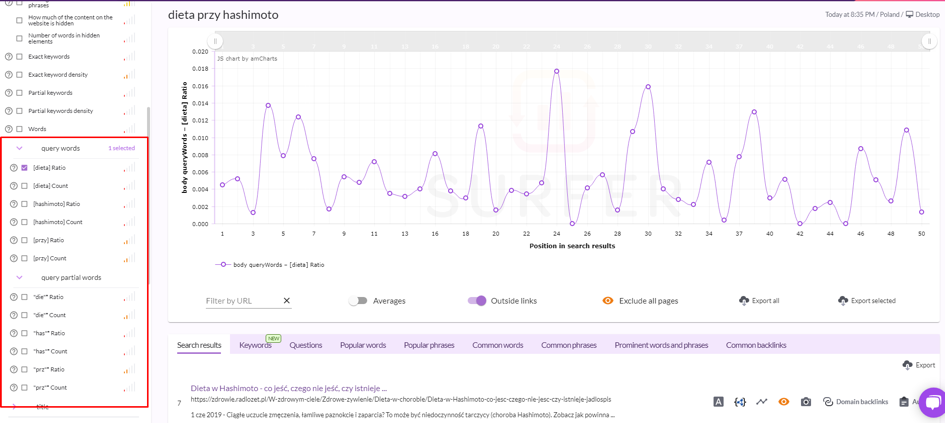Toggle the Averages switch

pyautogui.click(x=358, y=301)
